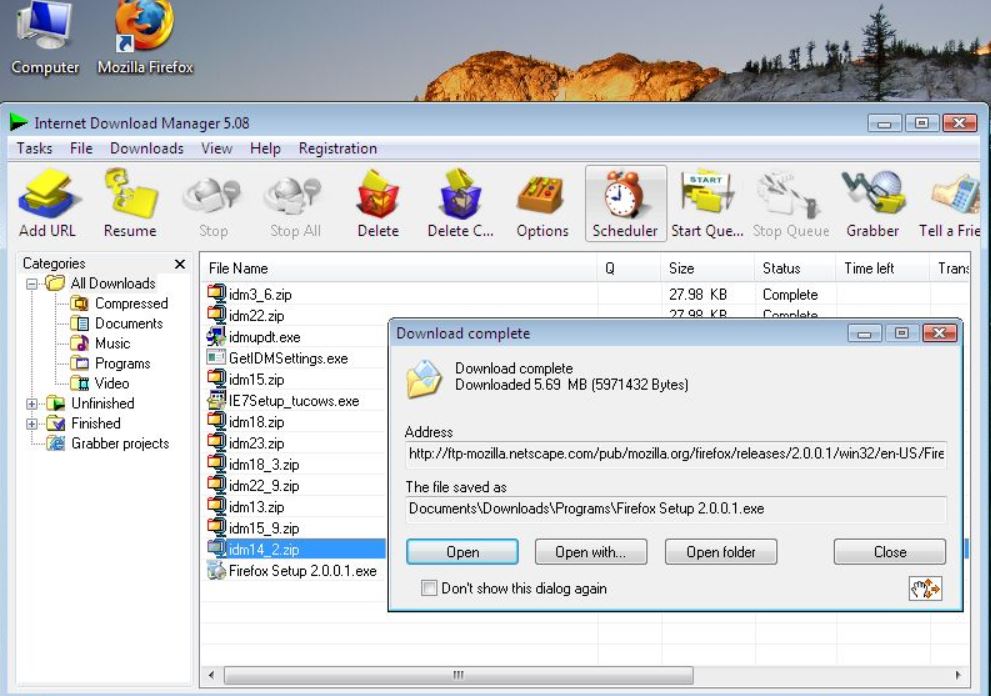This screenshot has height=696, width=991.
Task: Click the IE7Setup_tucows.exe file icon
Action: click(x=217, y=400)
